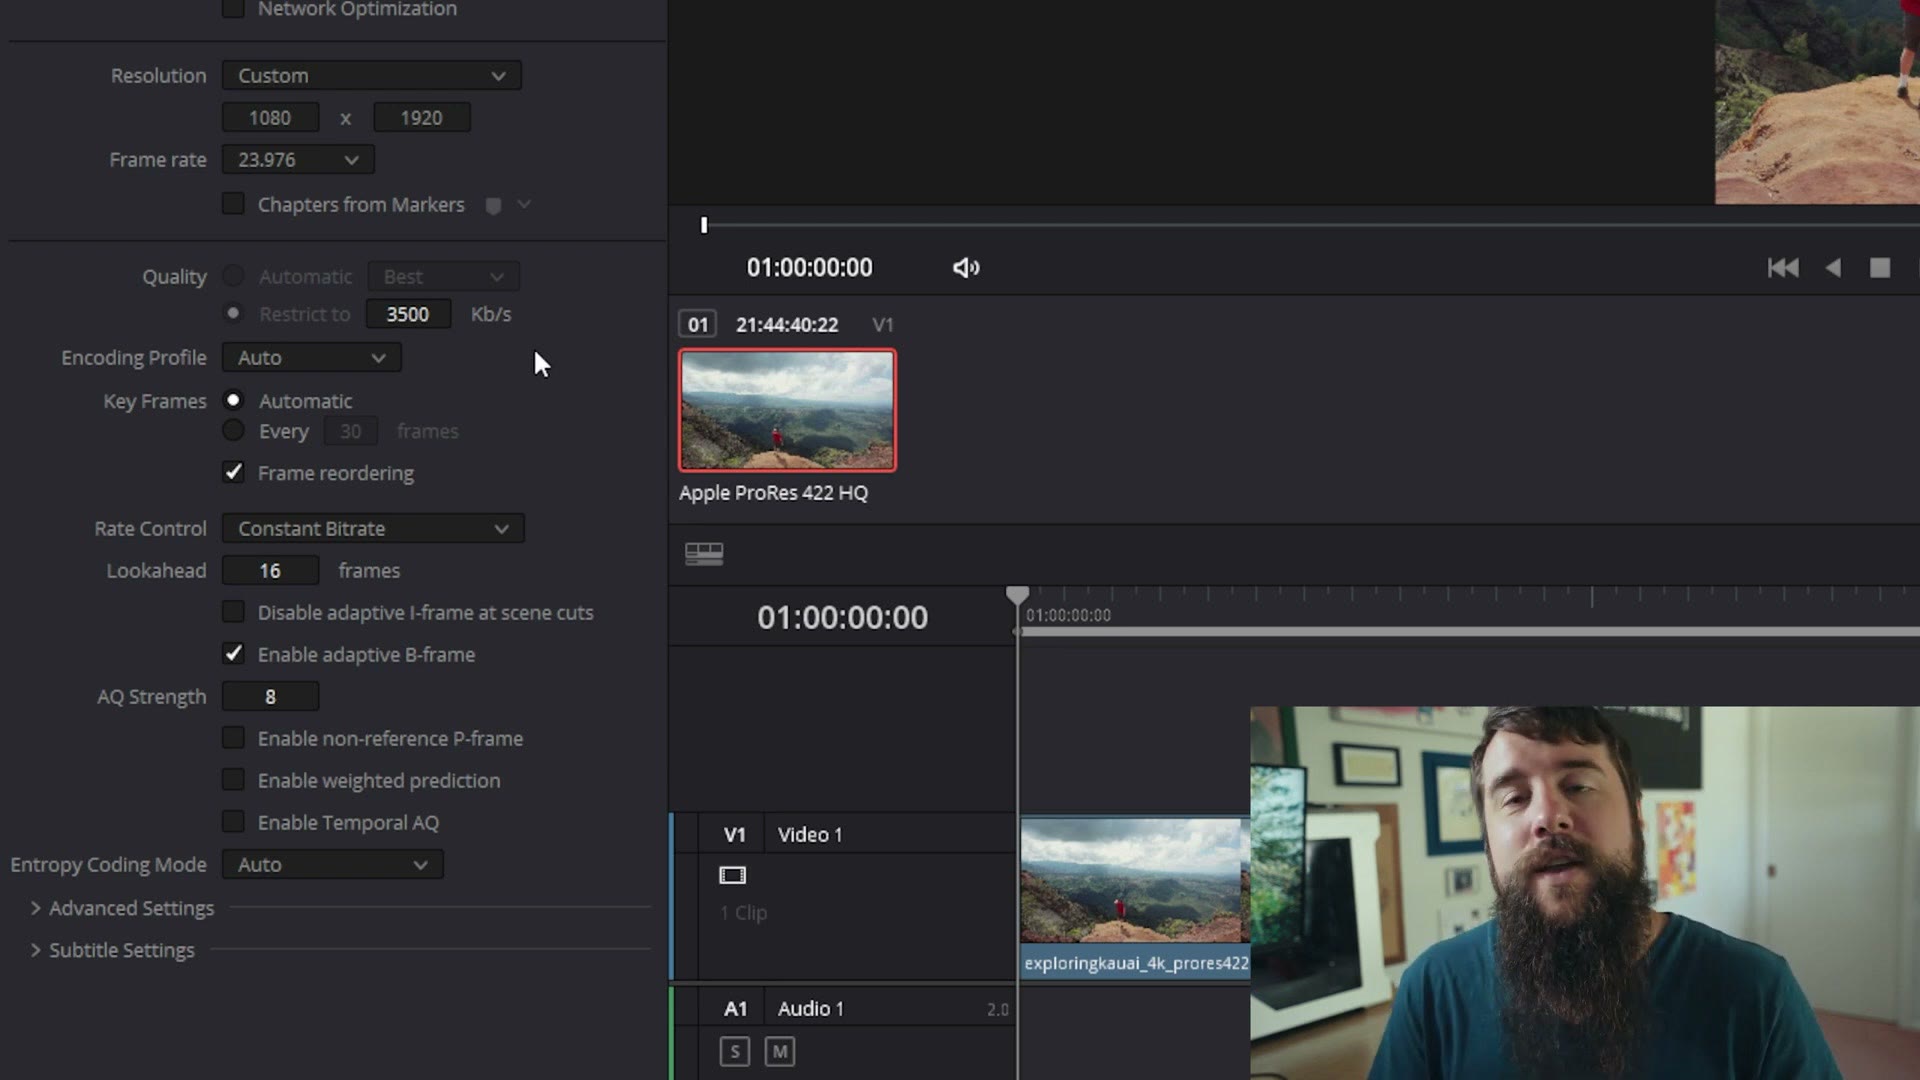Toggle the audio volume speaker icon
The height and width of the screenshot is (1080, 1920).
click(965, 268)
